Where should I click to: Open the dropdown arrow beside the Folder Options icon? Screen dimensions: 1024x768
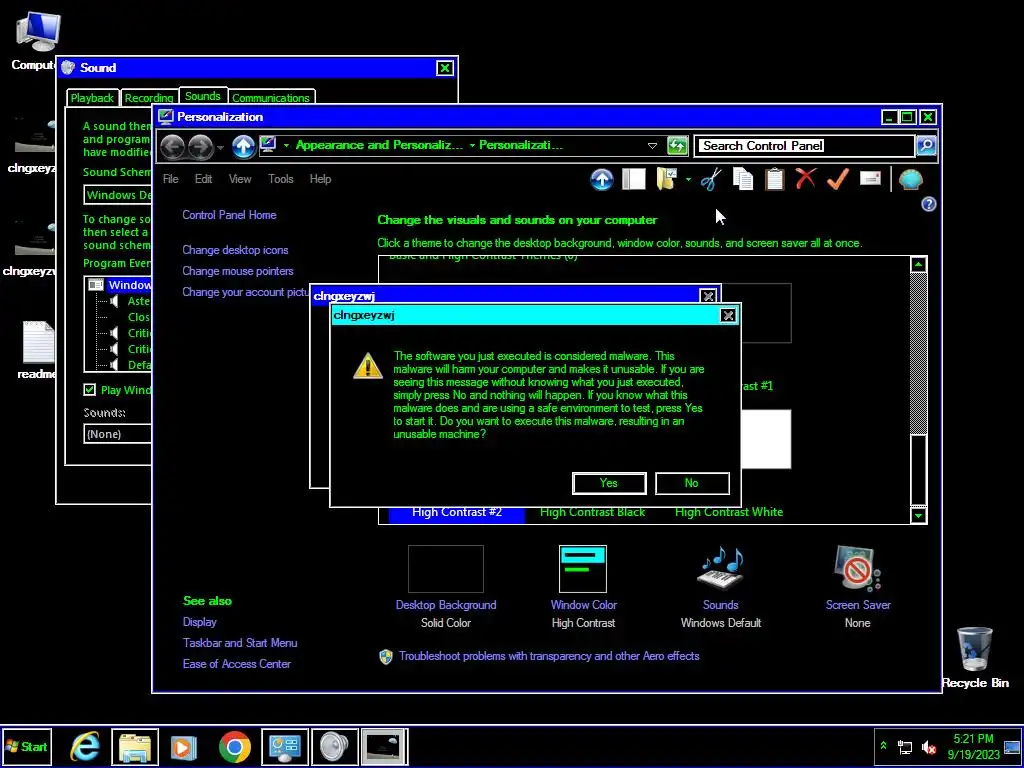click(x=688, y=180)
